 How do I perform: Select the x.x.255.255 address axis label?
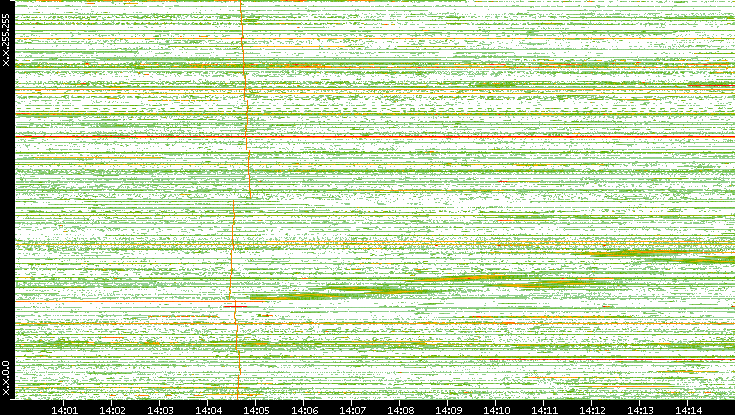point(6,40)
